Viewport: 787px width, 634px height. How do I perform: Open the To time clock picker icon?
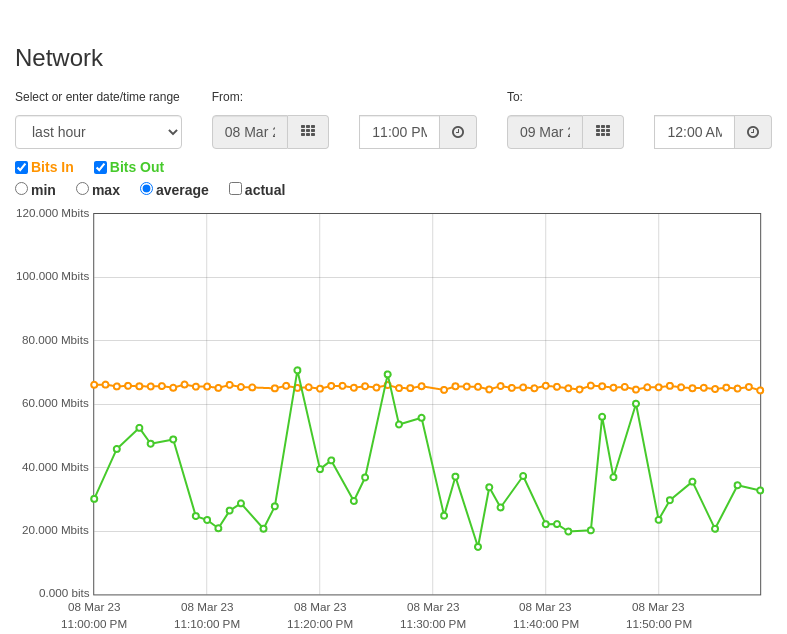coord(753,132)
